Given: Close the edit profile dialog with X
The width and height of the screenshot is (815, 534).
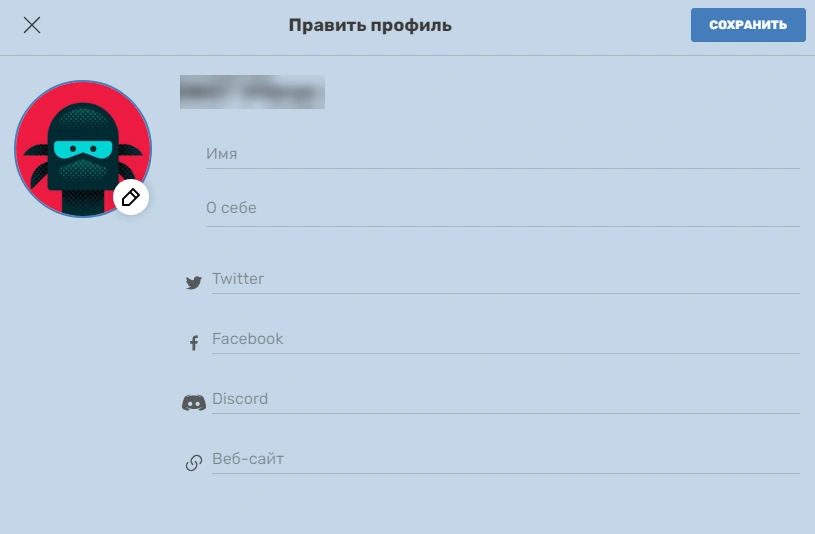Looking at the screenshot, I should point(32,25).
